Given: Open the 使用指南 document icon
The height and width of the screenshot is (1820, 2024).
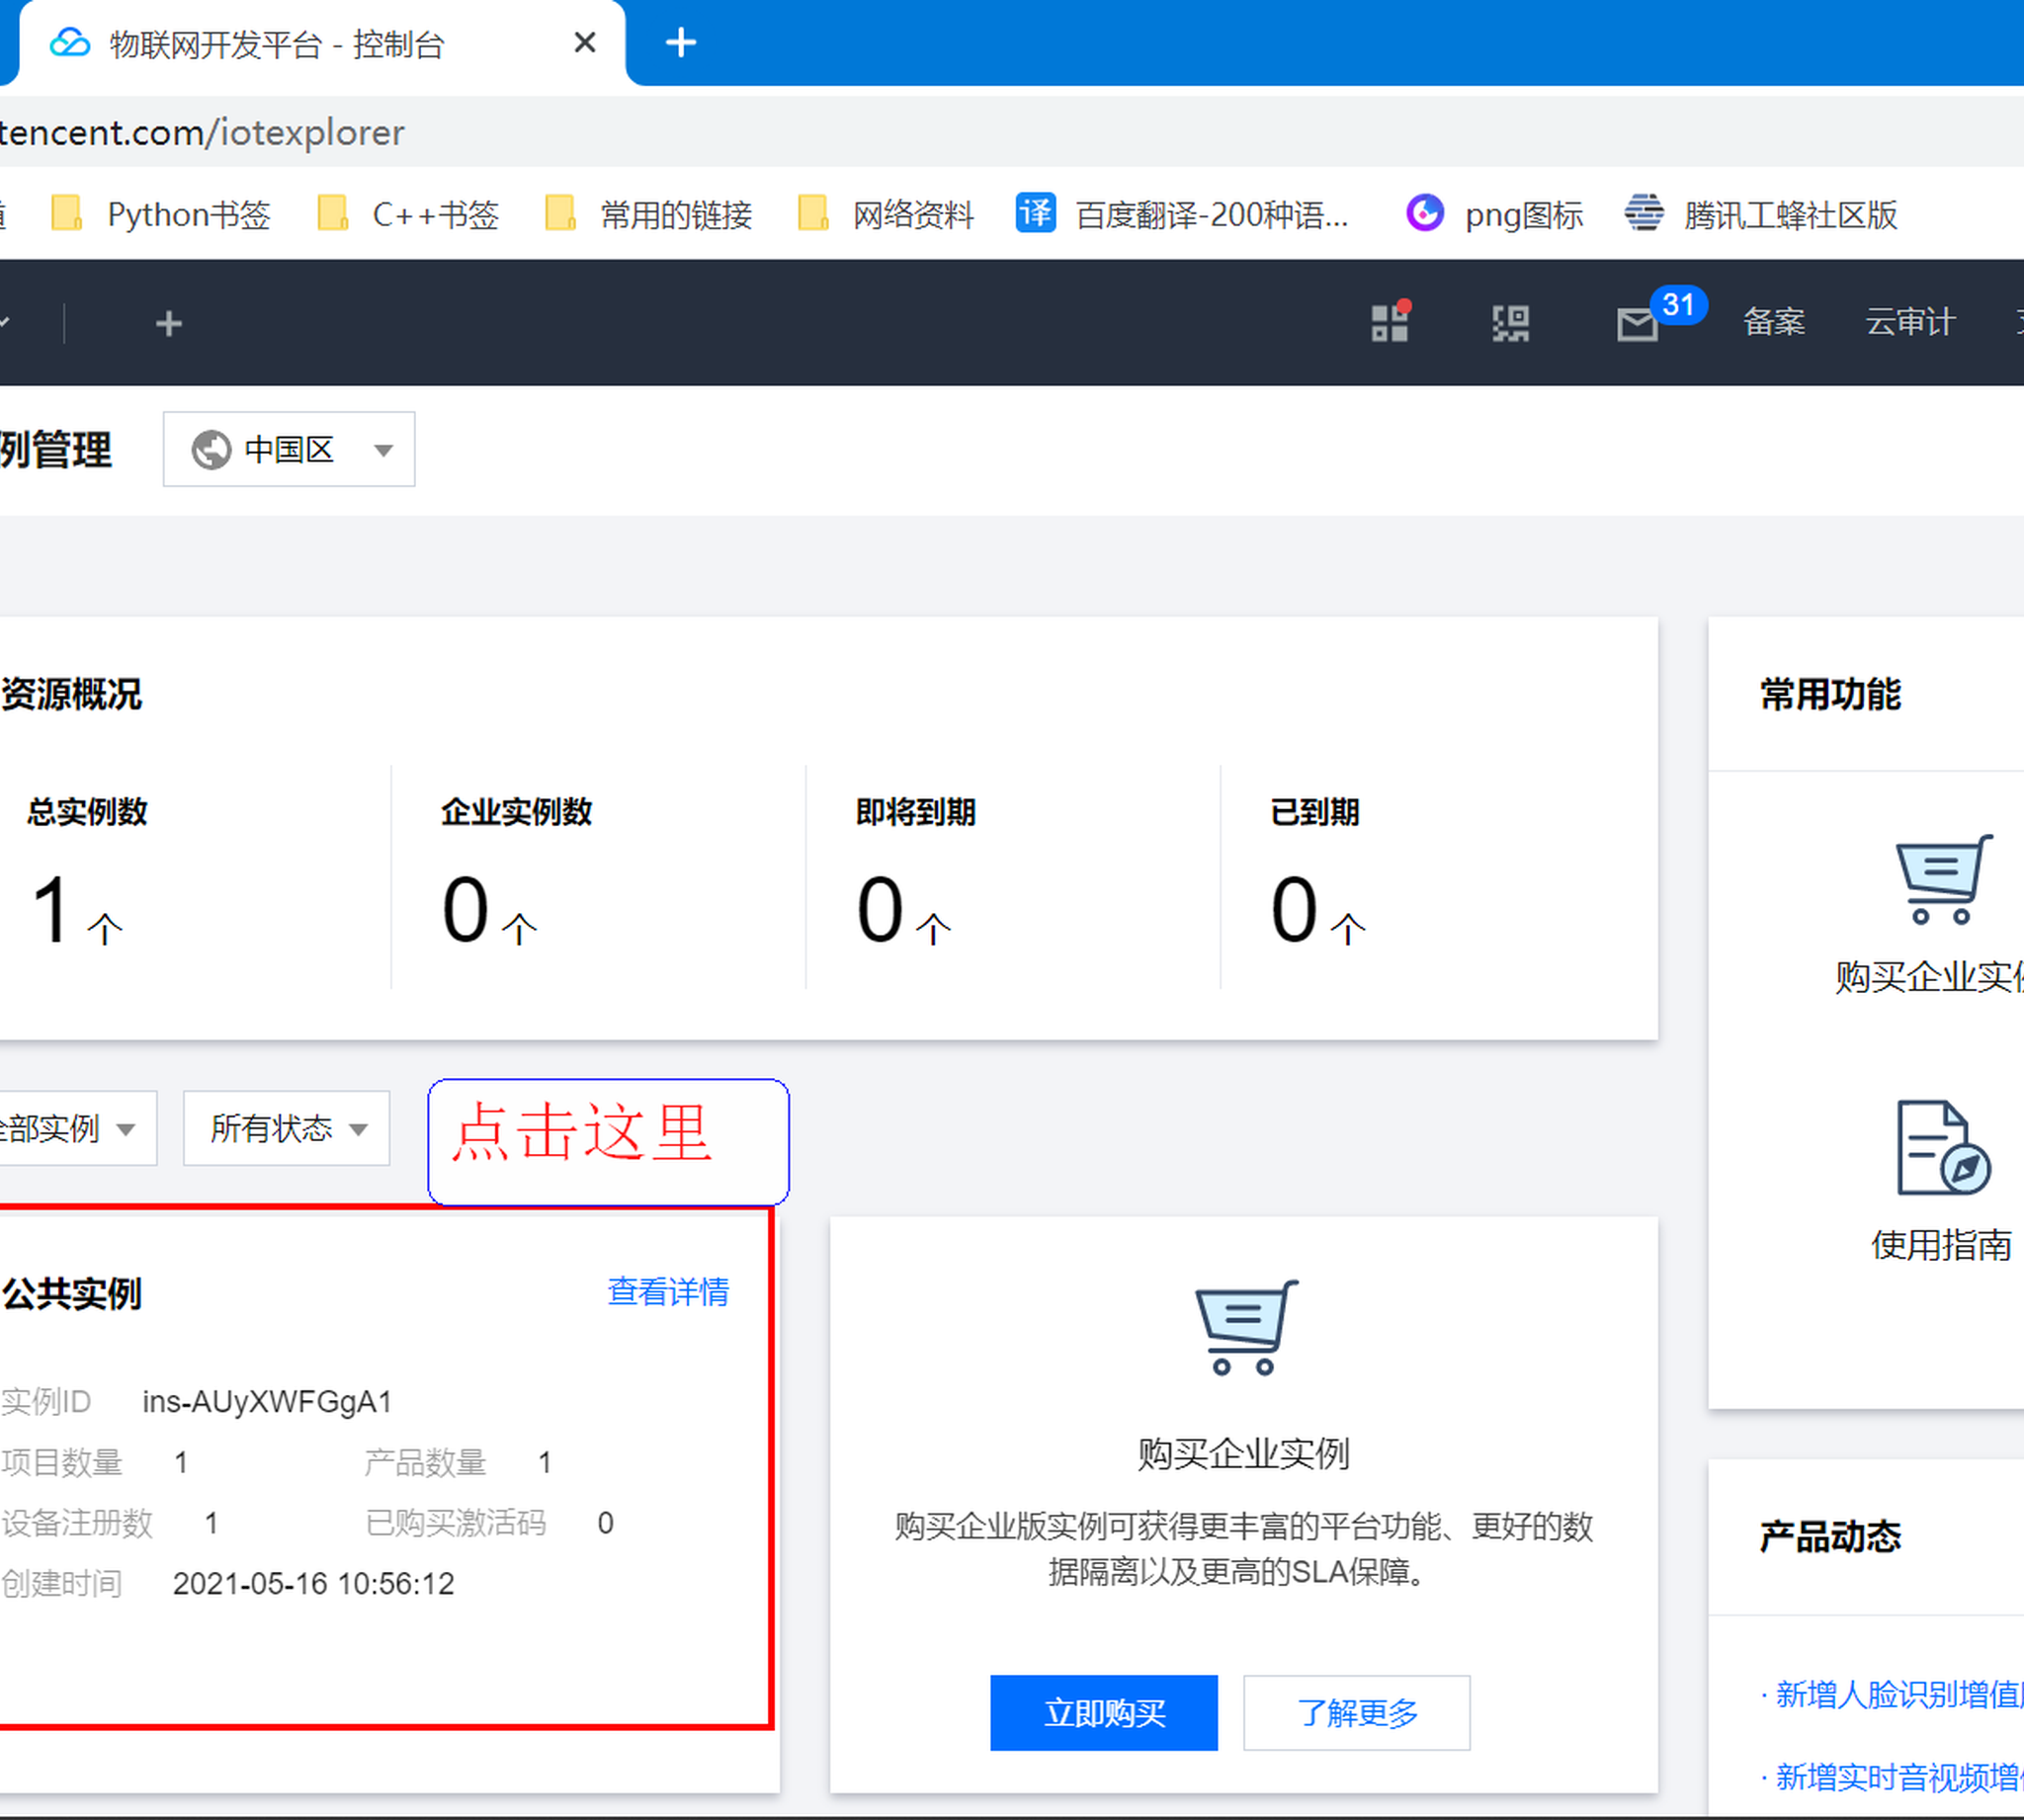Looking at the screenshot, I should click(1943, 1147).
